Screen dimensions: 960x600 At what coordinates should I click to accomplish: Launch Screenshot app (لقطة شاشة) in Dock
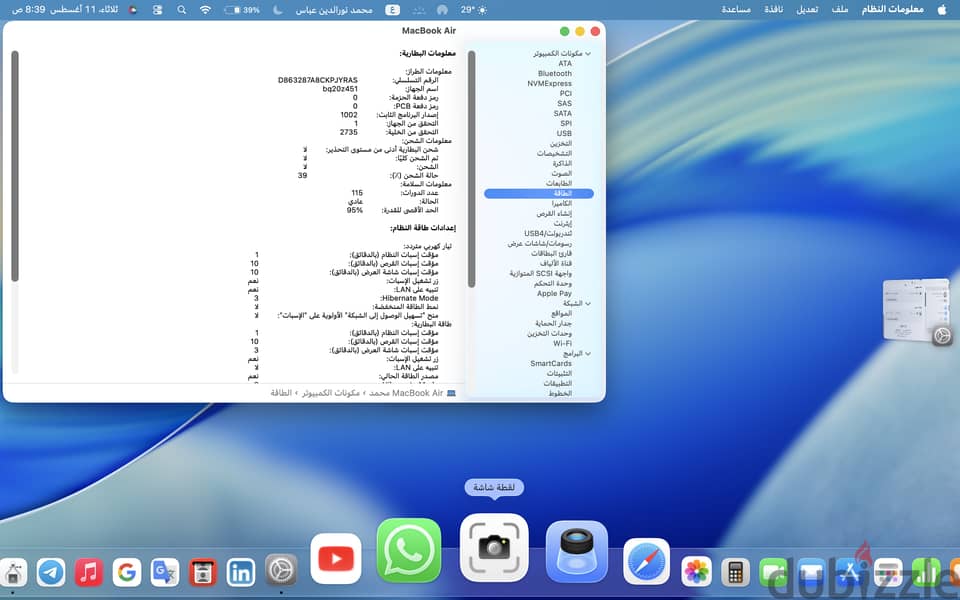tap(494, 547)
